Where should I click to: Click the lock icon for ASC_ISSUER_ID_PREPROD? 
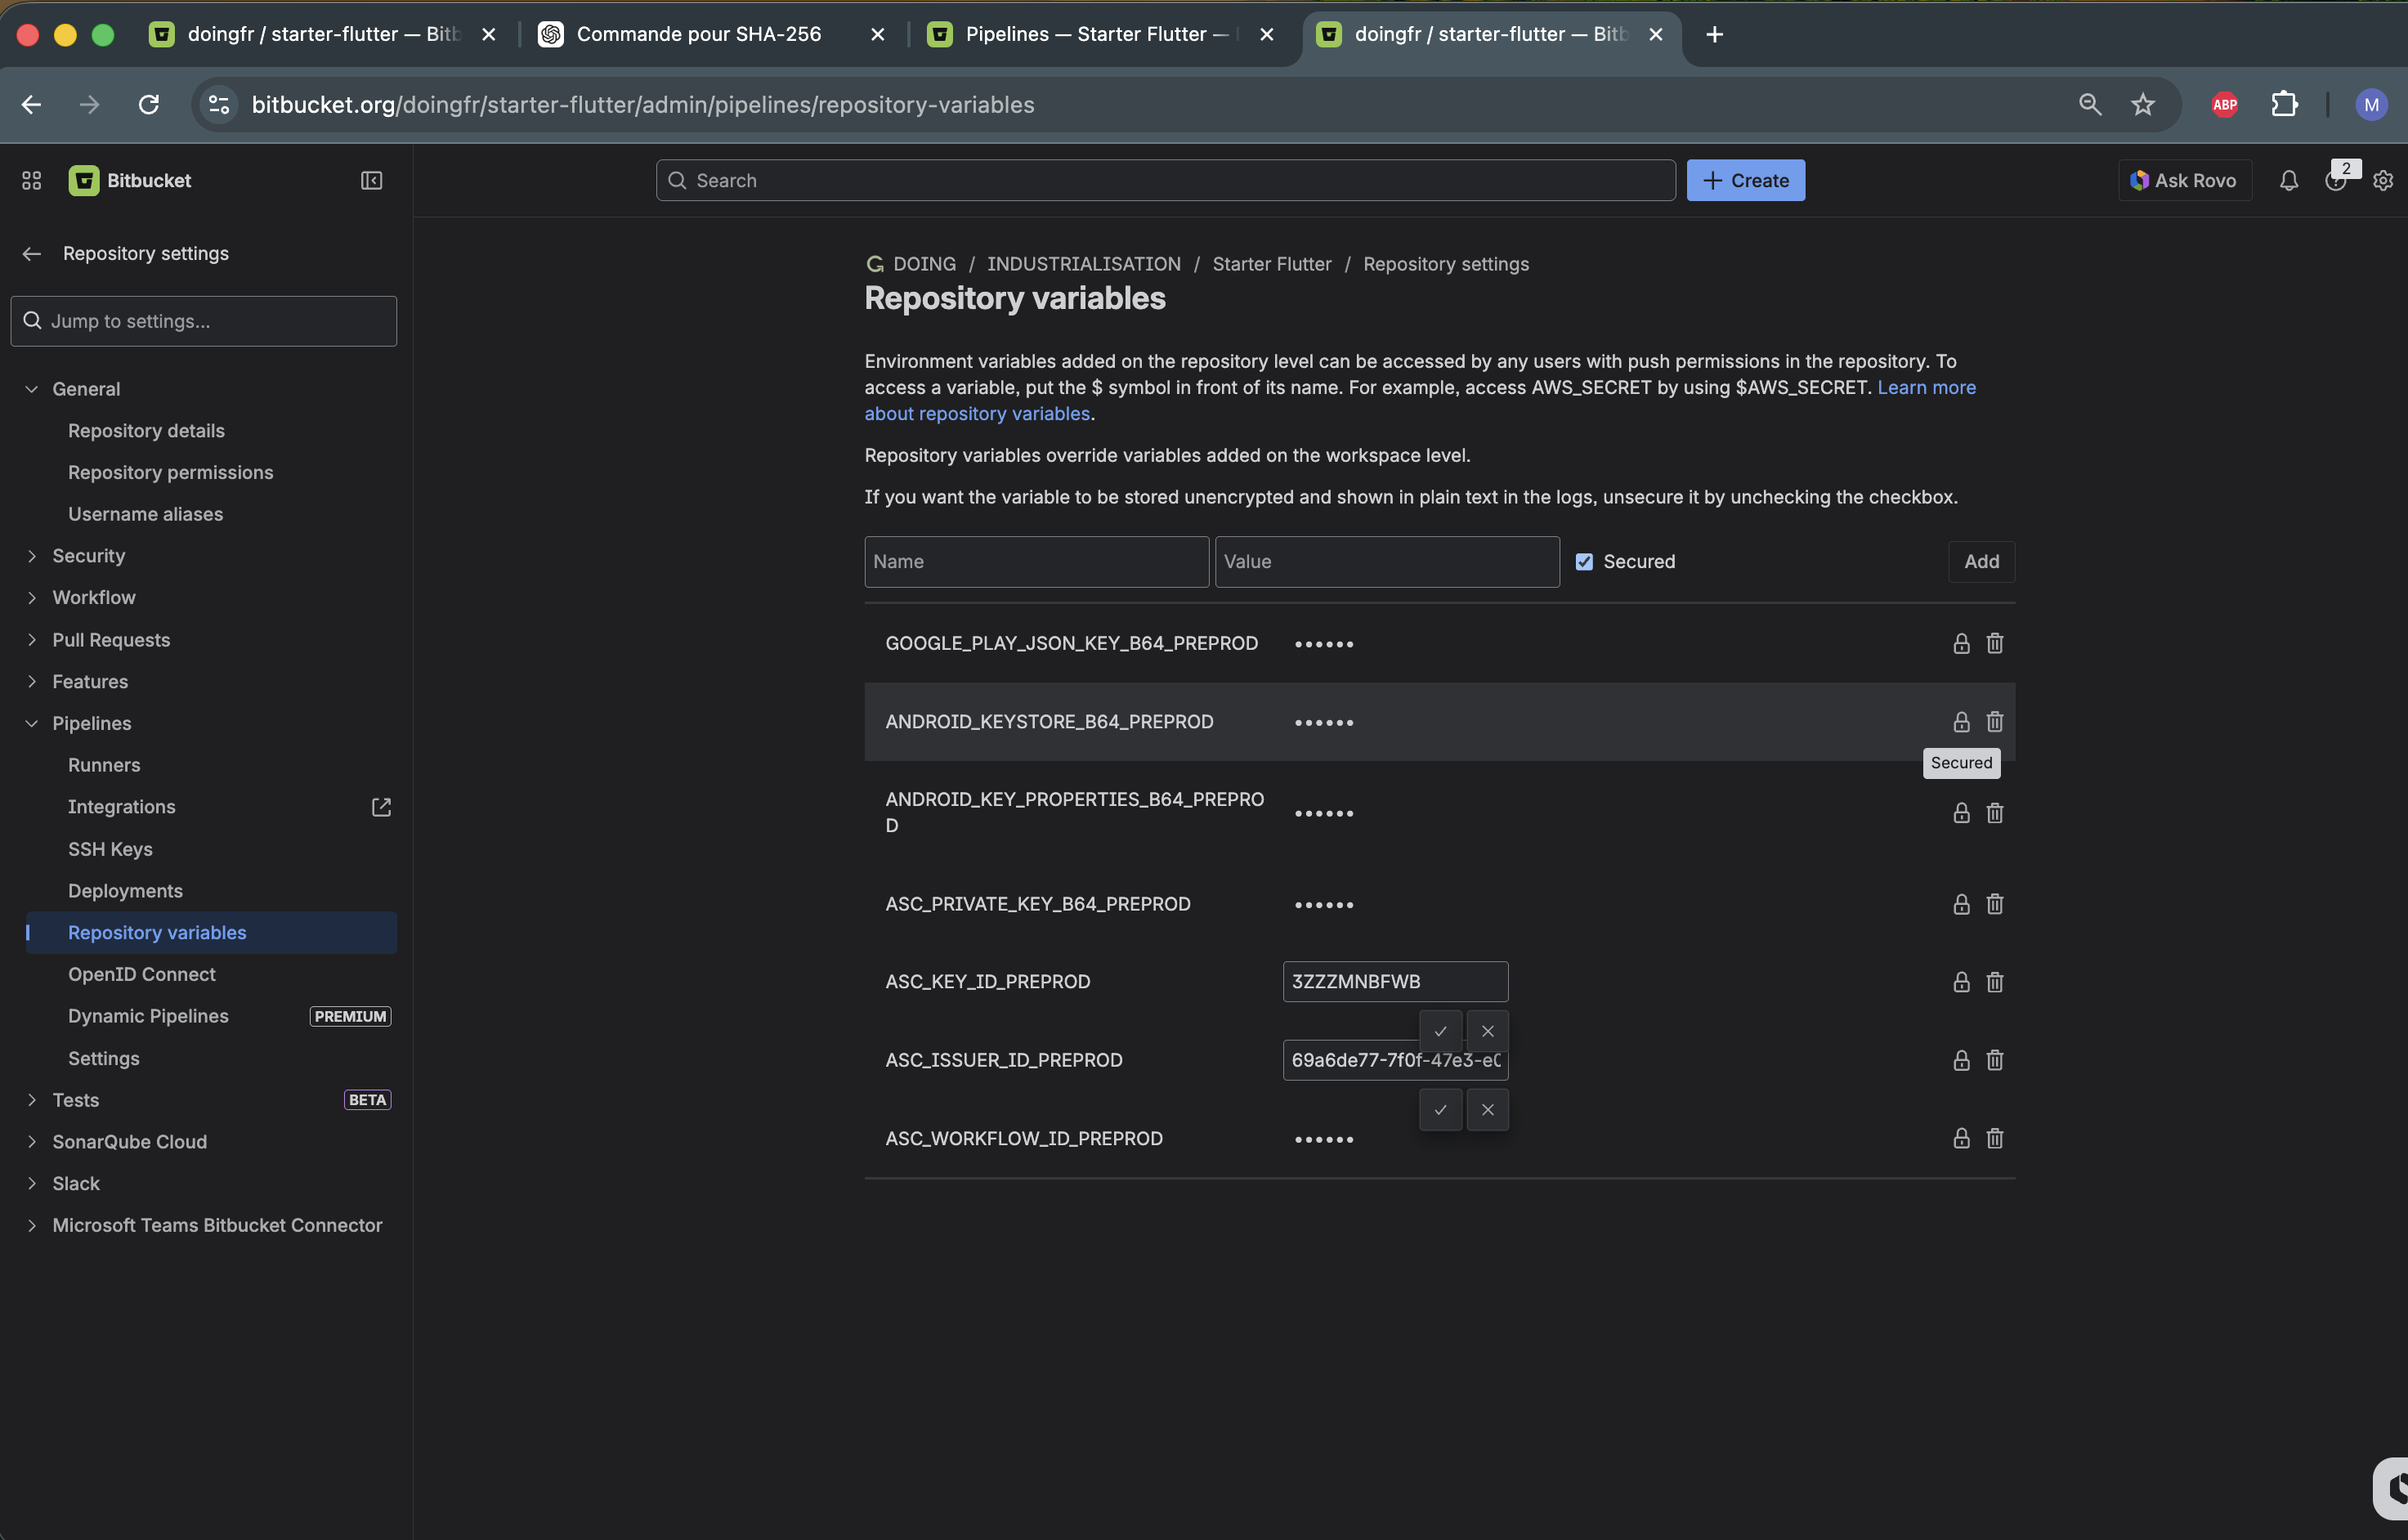[1961, 1060]
